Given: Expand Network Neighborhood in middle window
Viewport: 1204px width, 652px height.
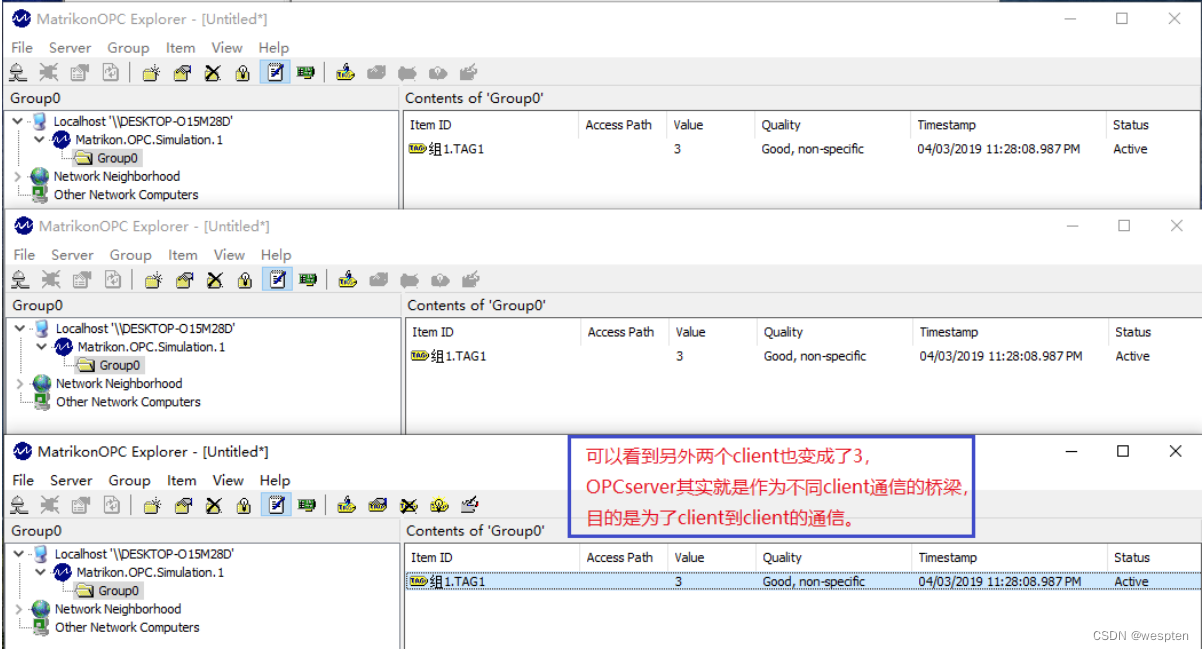Looking at the screenshot, I should [20, 384].
